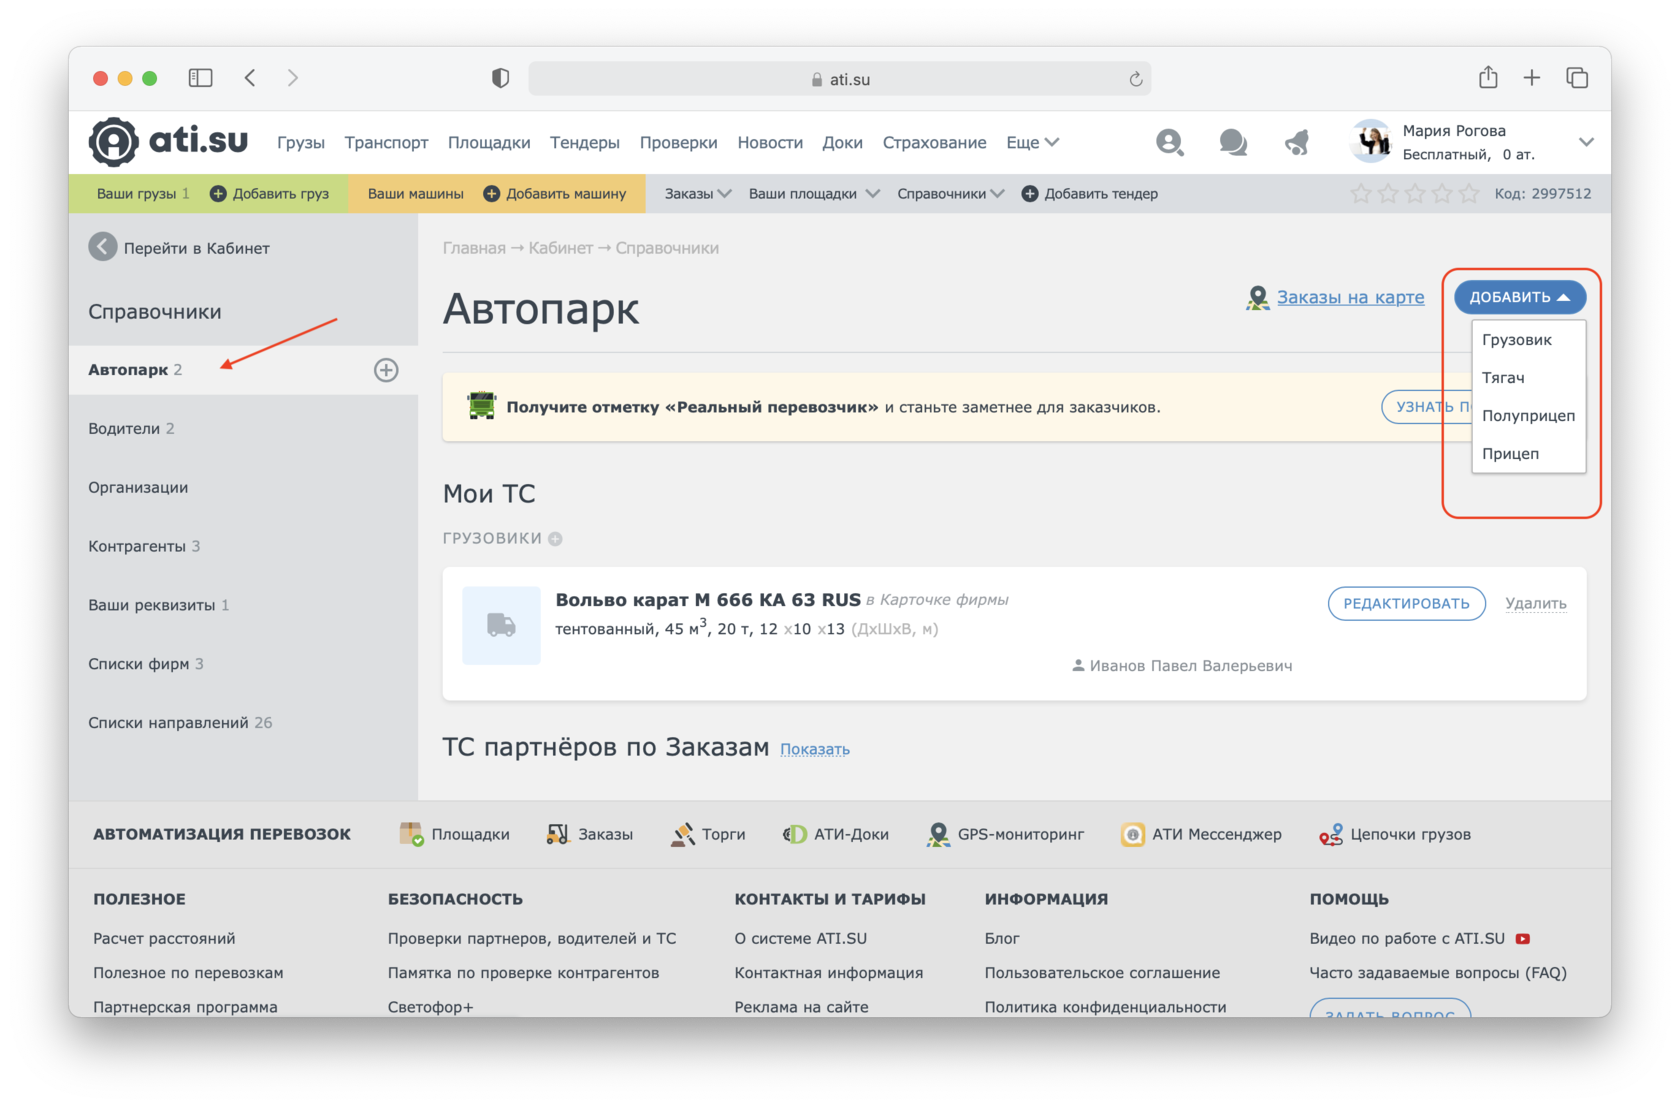This screenshot has width=1680, height=1108.
Task: Open Транспорт in top navigation
Action: pyautogui.click(x=386, y=142)
